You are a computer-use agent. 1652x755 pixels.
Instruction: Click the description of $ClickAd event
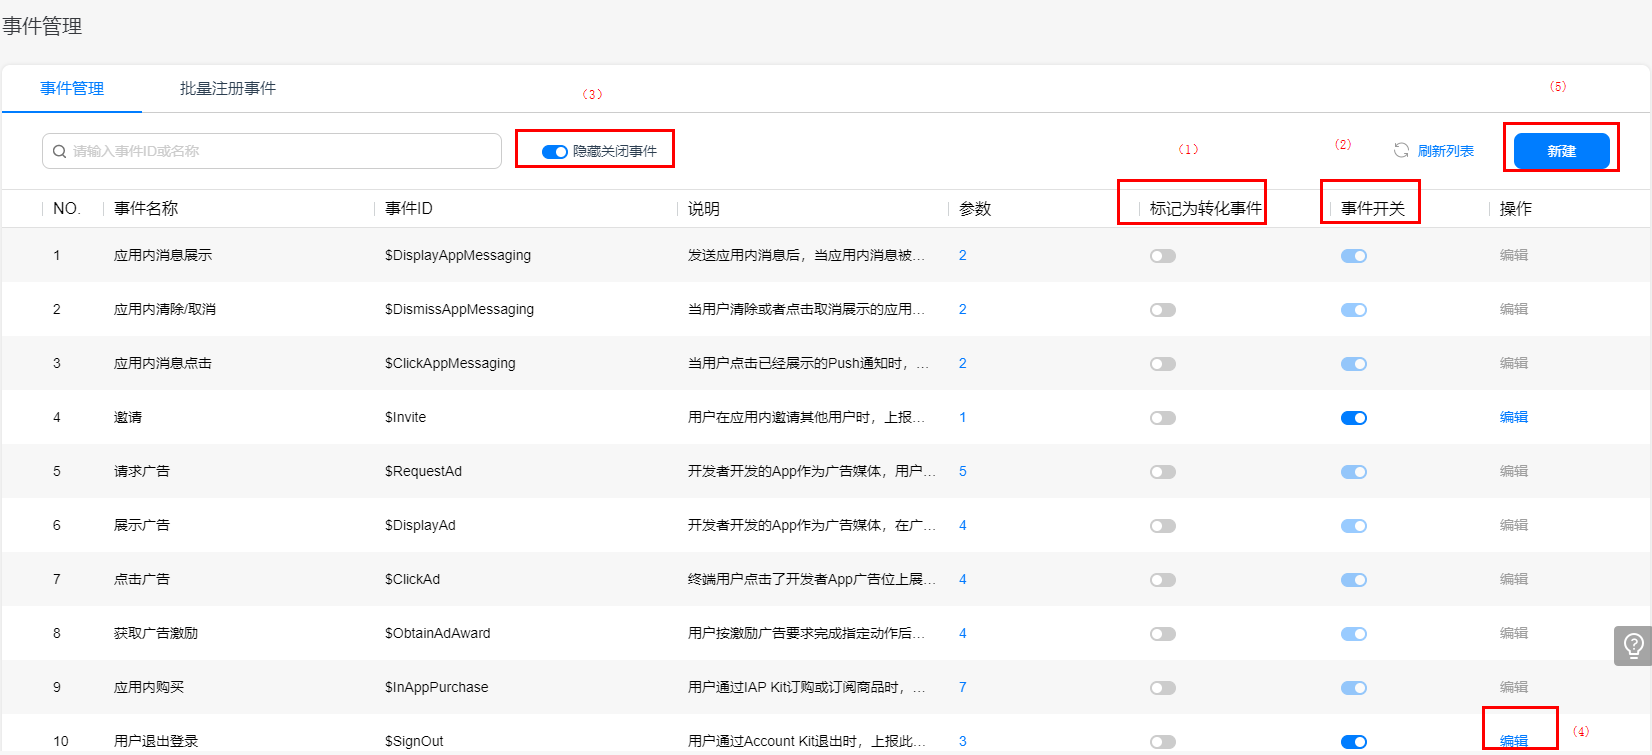pyautogui.click(x=812, y=579)
